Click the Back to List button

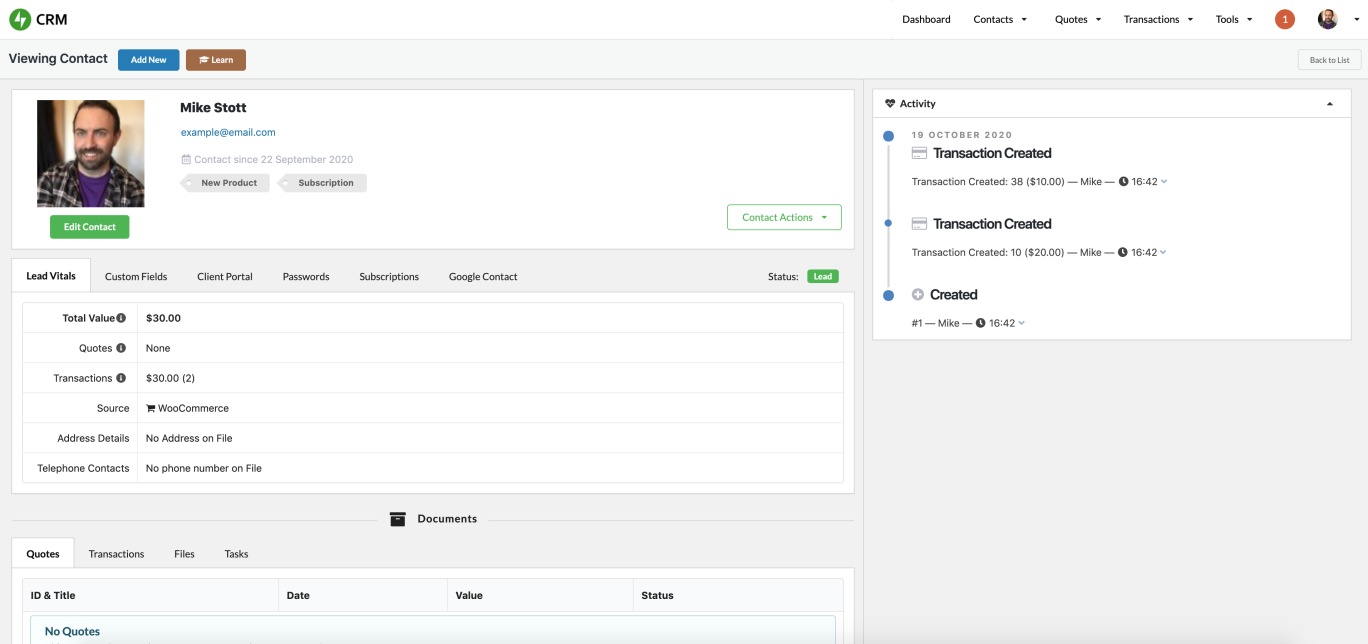[x=1330, y=60]
